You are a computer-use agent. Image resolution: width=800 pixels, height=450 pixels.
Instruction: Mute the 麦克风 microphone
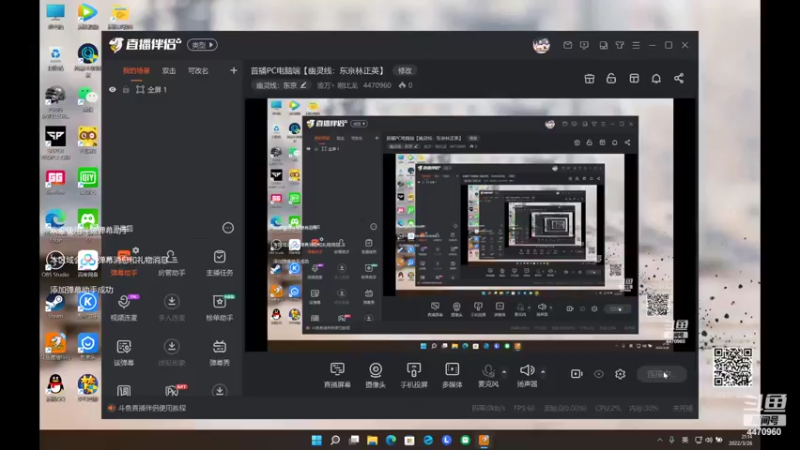pos(488,374)
